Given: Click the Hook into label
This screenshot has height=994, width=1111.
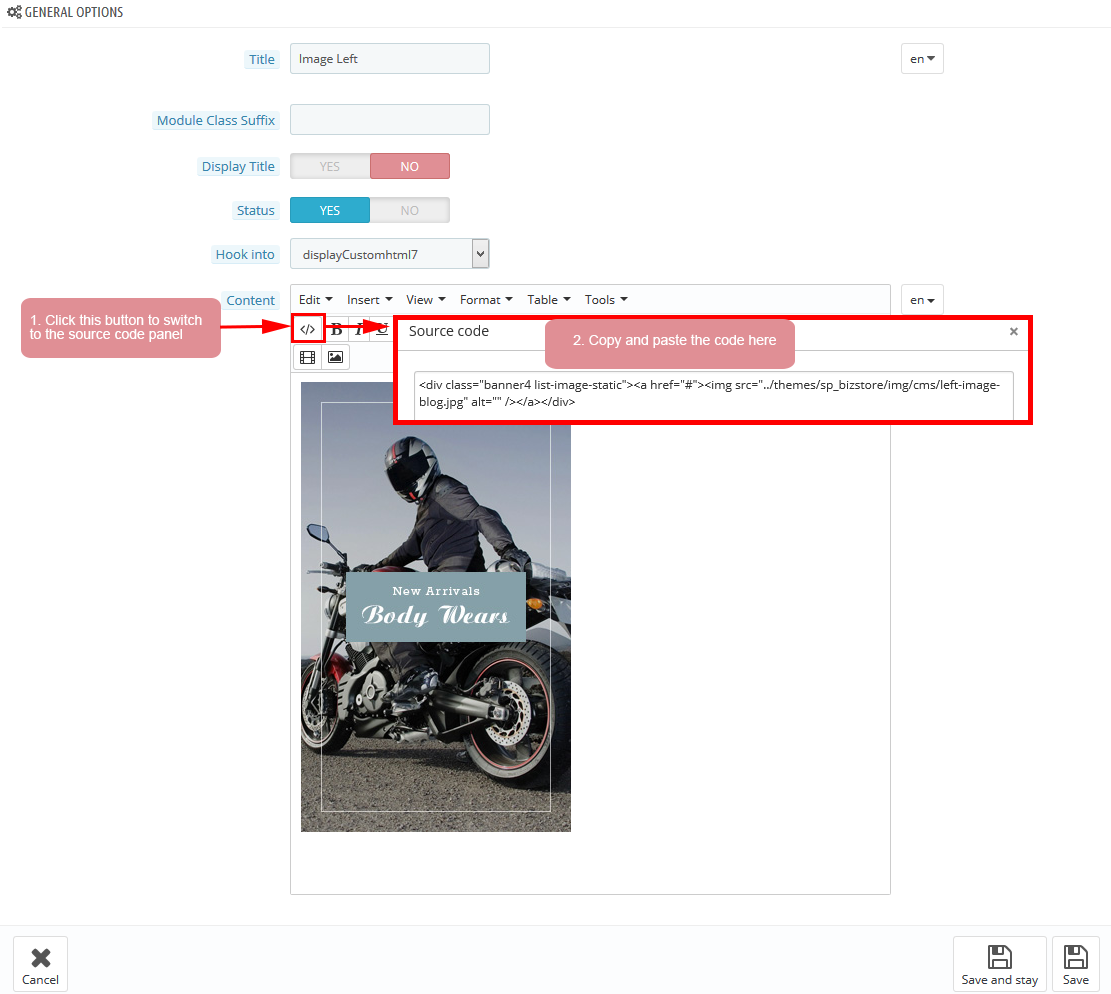Looking at the screenshot, I should coord(244,254).
